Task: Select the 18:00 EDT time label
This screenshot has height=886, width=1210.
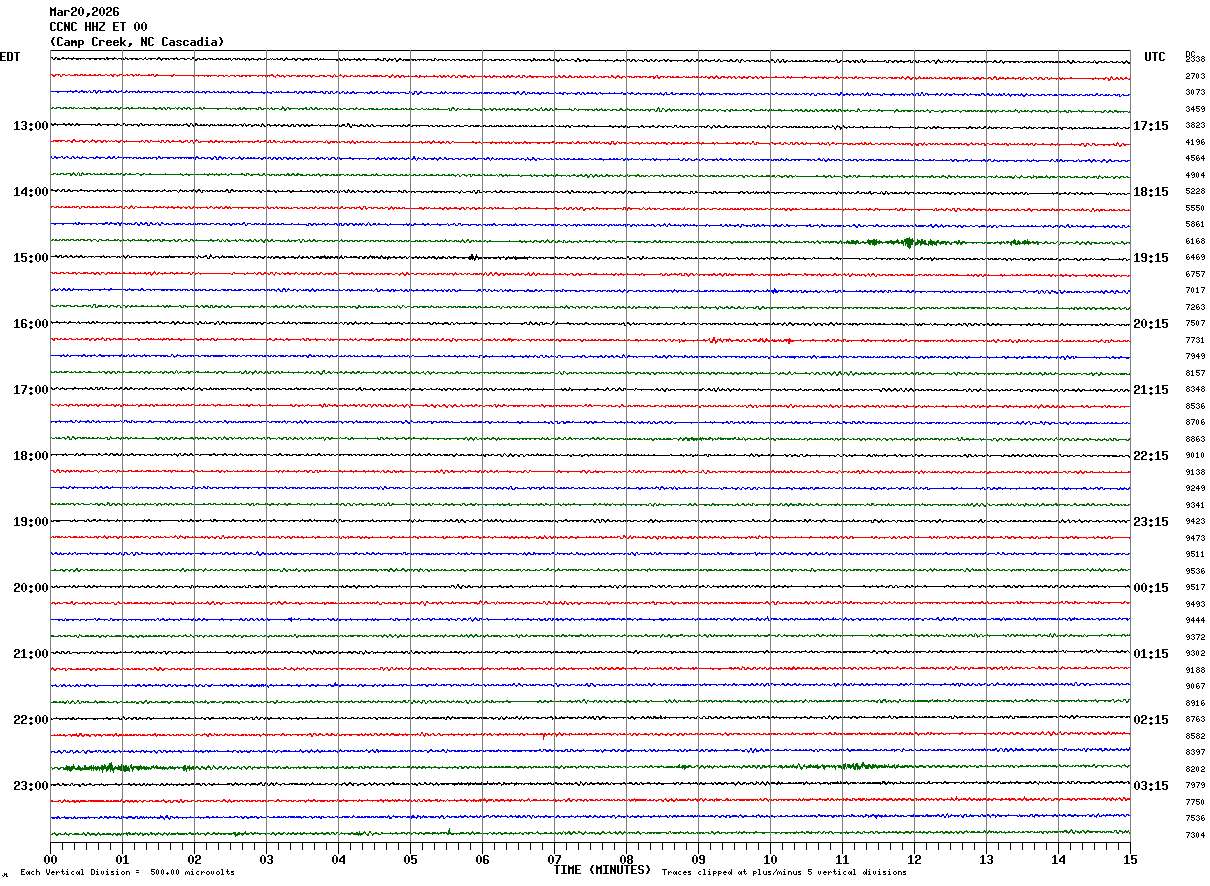Action: (30, 456)
